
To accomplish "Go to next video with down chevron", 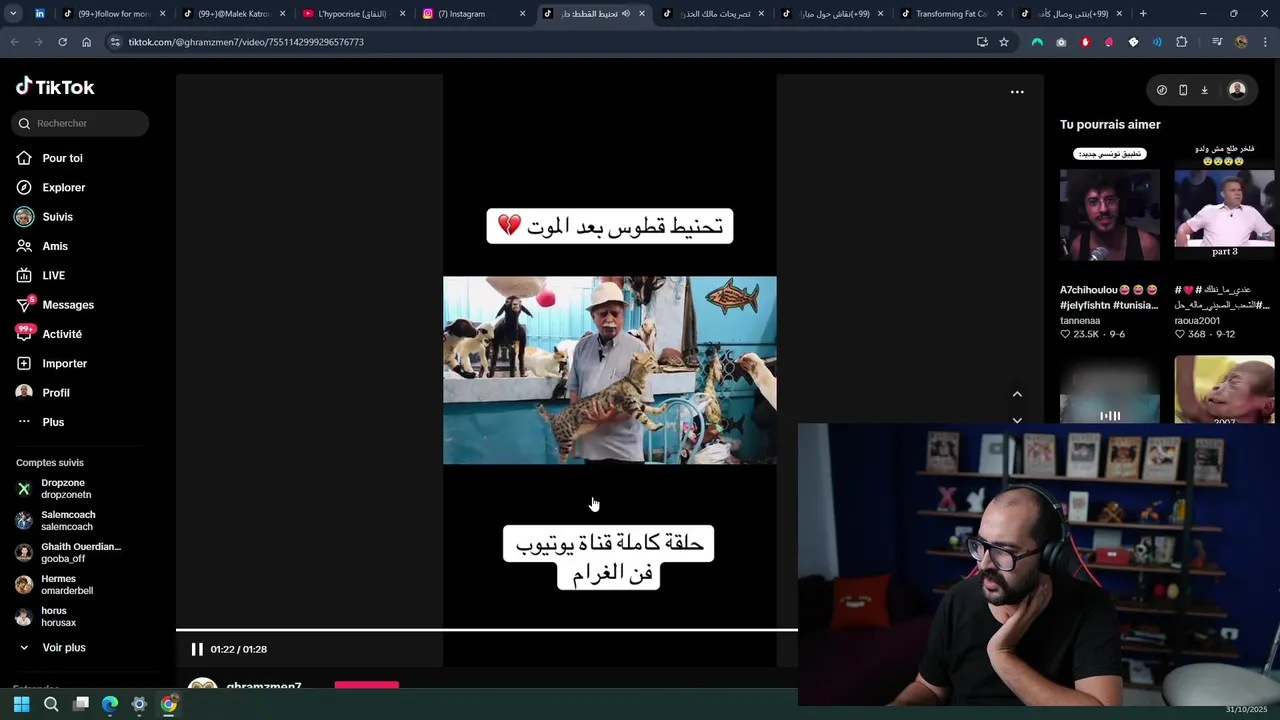I will [x=1017, y=420].
